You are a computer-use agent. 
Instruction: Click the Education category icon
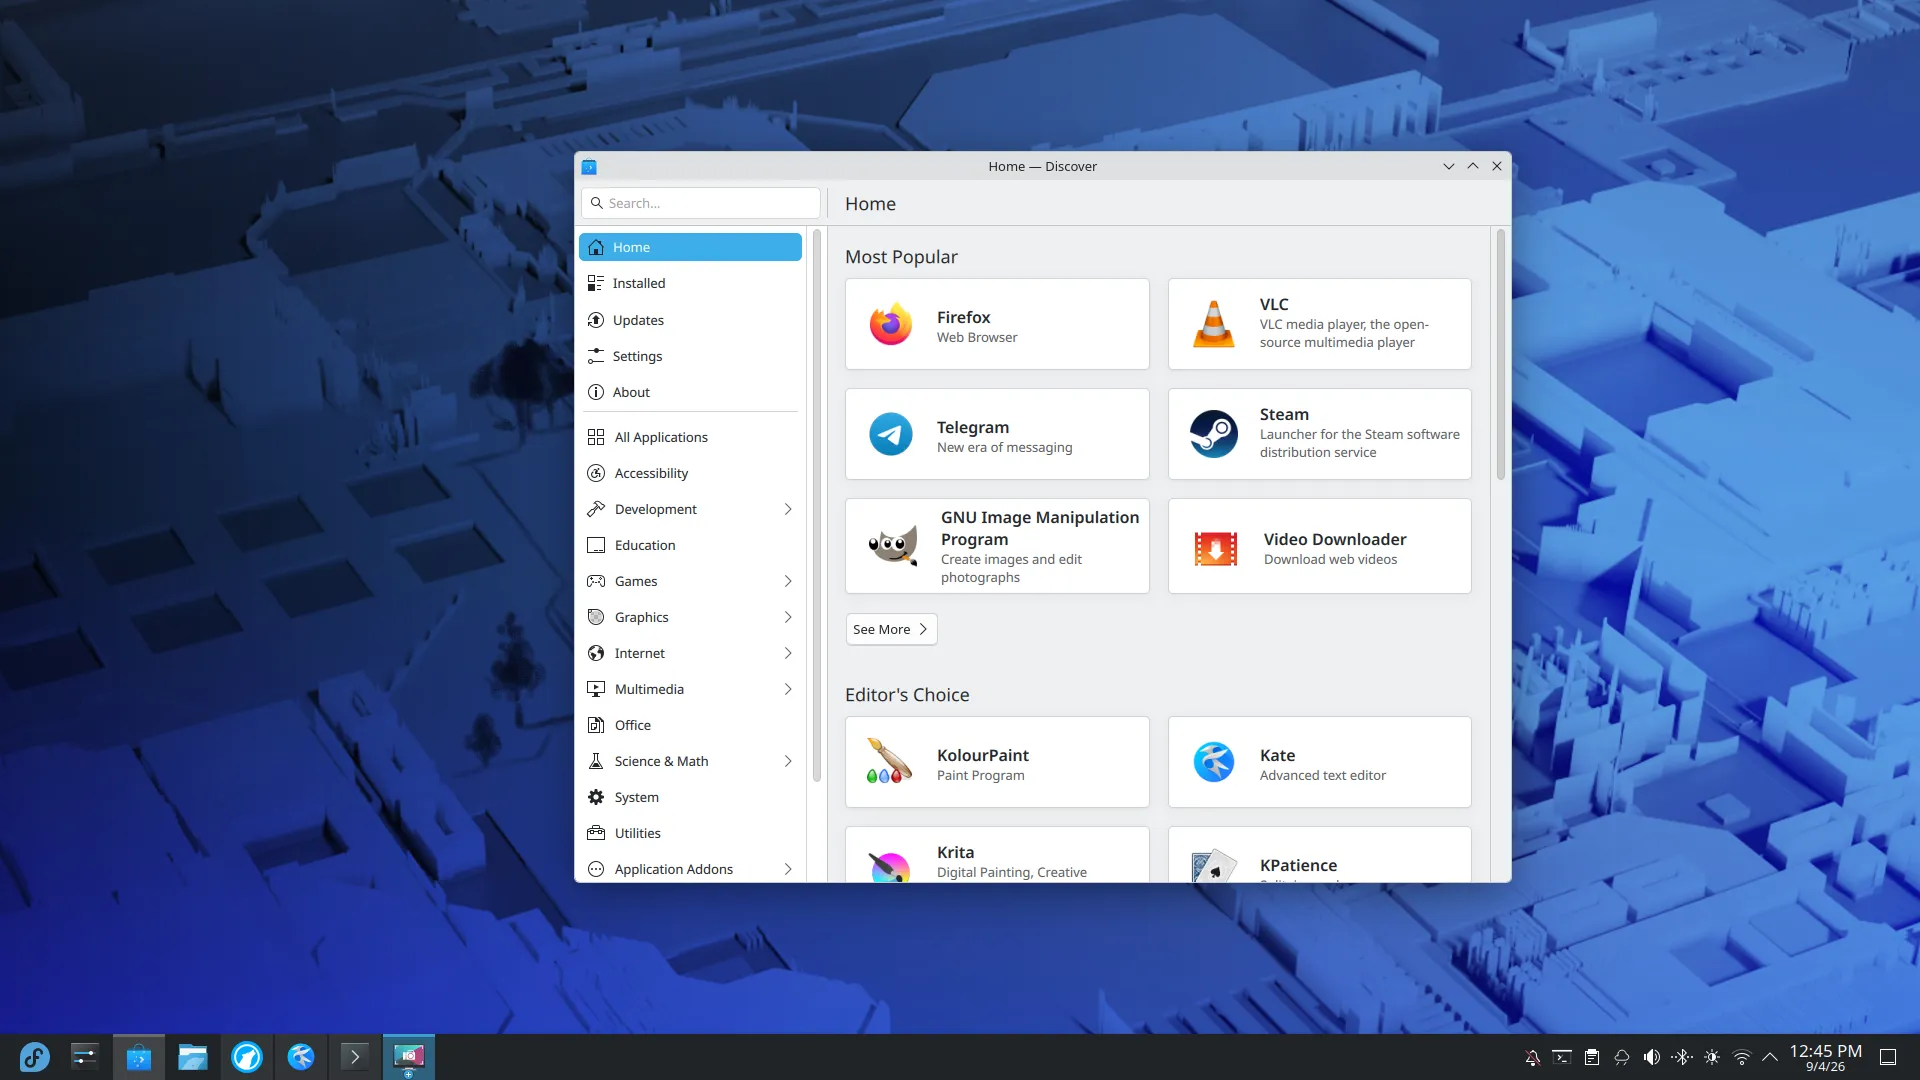pyautogui.click(x=596, y=545)
